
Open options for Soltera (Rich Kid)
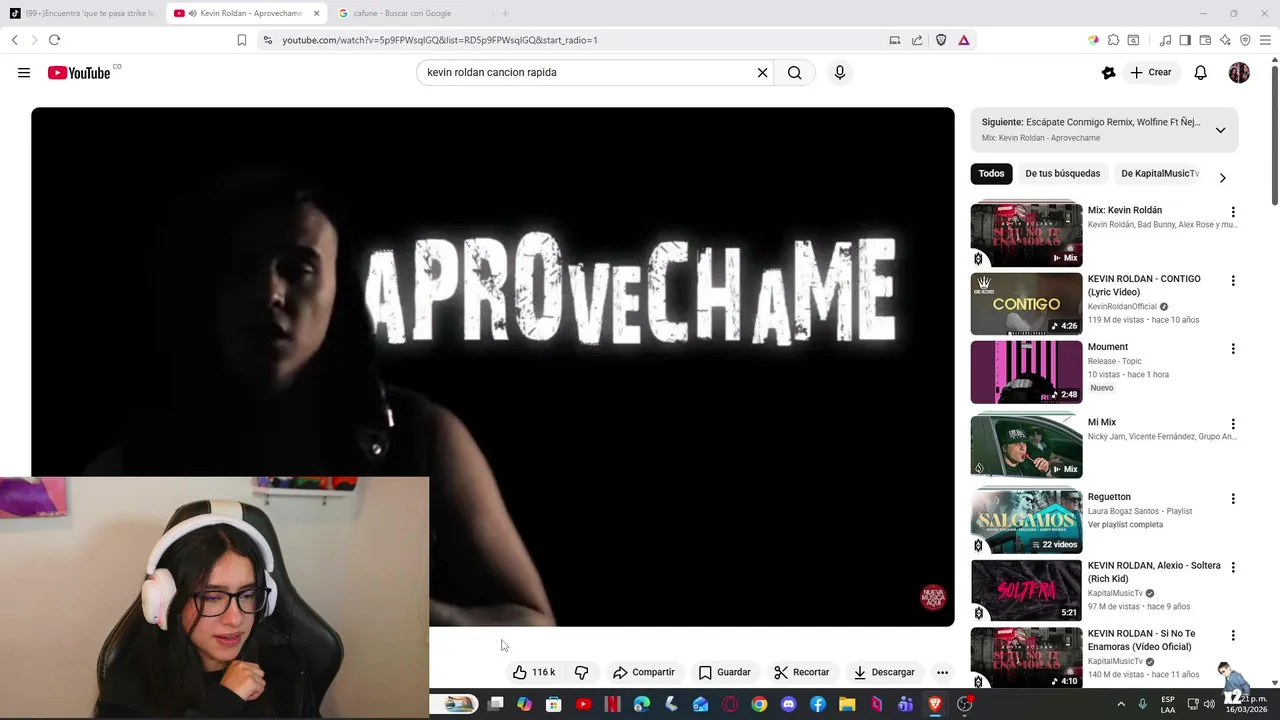point(1233,567)
